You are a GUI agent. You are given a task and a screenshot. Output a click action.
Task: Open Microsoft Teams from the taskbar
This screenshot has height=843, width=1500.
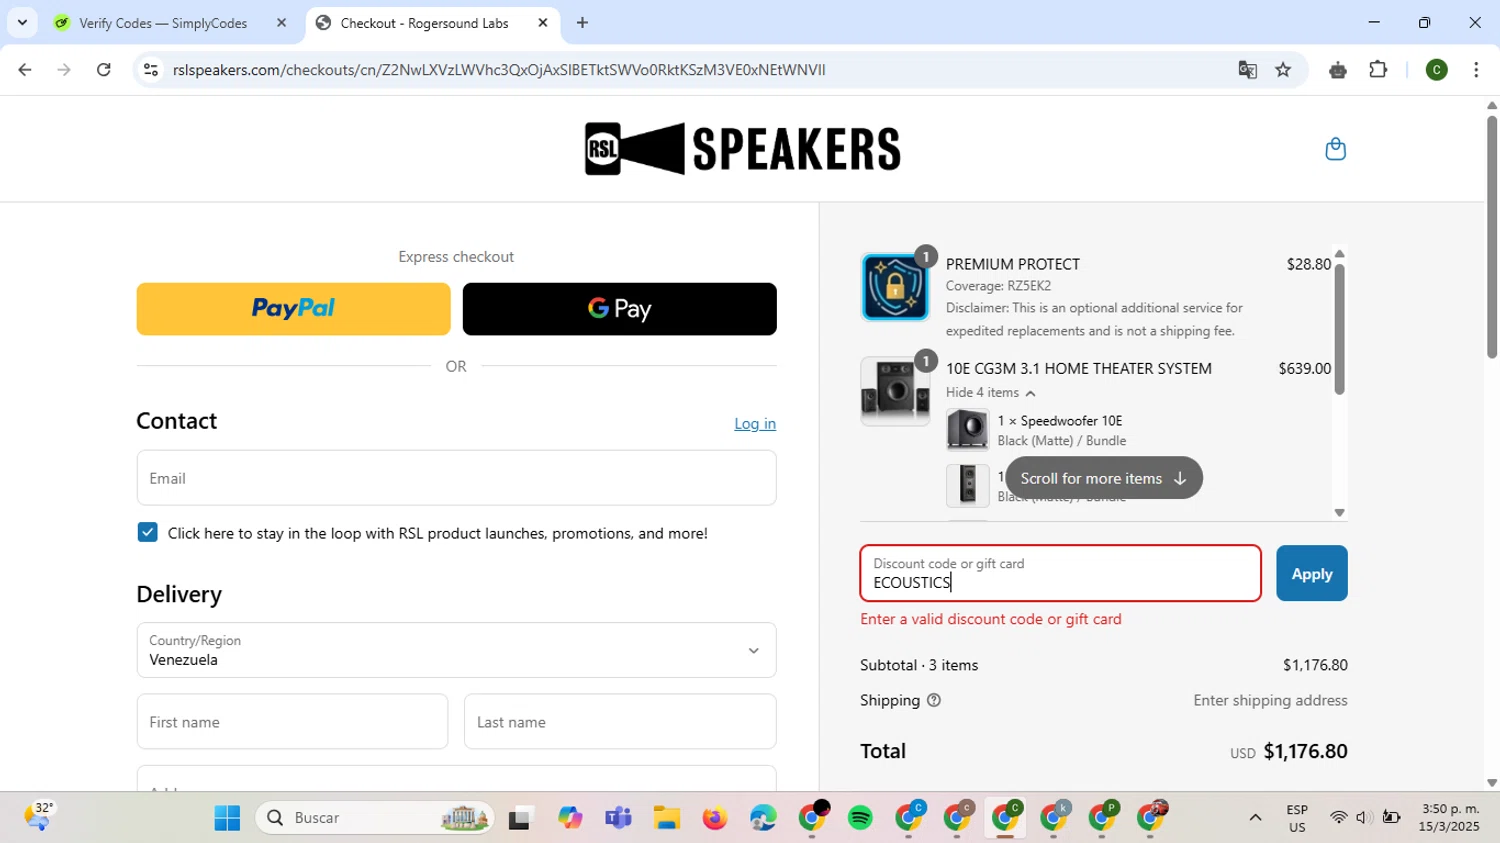pyautogui.click(x=618, y=818)
